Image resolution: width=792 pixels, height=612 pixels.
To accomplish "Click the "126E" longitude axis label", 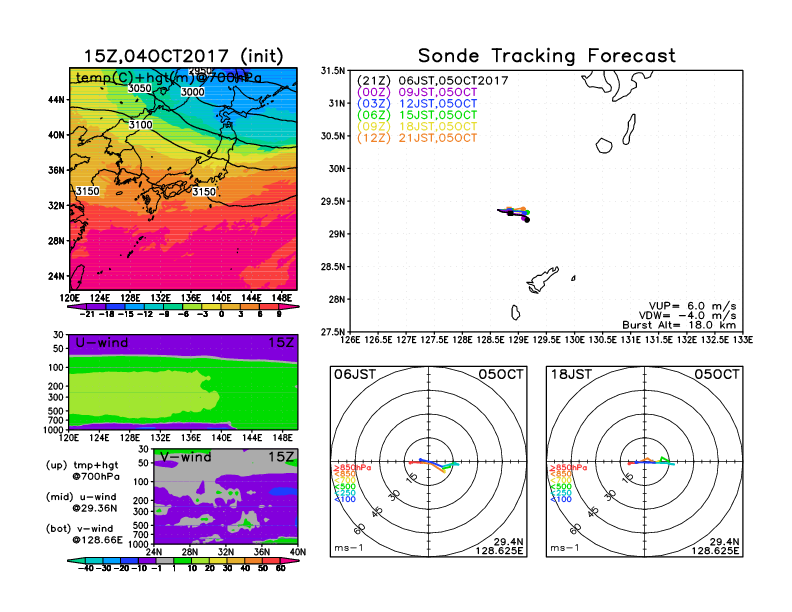I will [350, 340].
